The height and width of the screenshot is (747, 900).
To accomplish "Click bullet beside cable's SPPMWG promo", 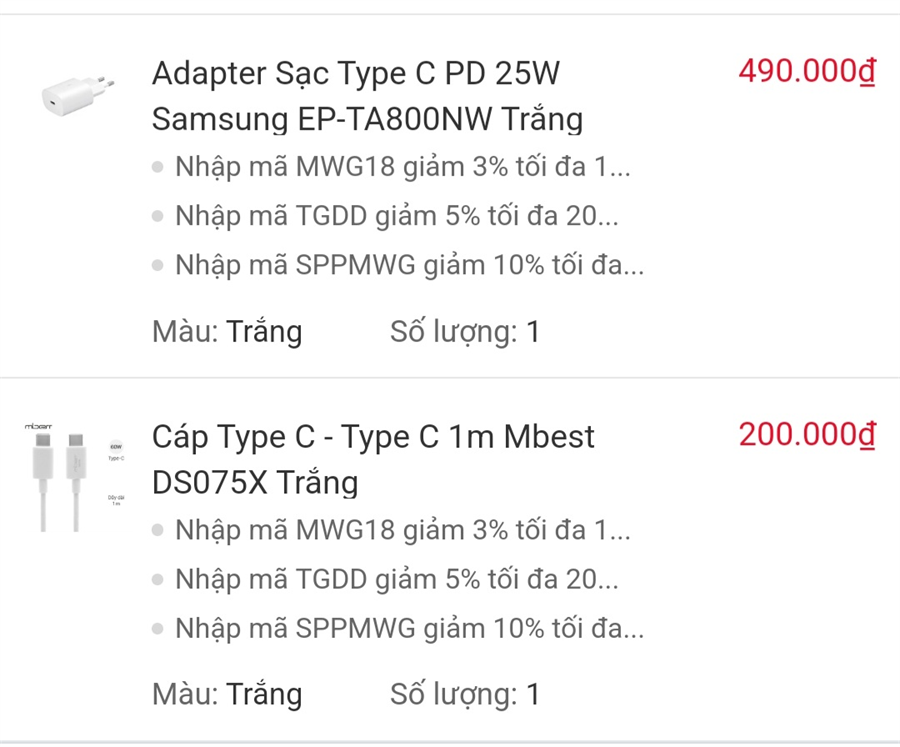I will click(x=158, y=629).
